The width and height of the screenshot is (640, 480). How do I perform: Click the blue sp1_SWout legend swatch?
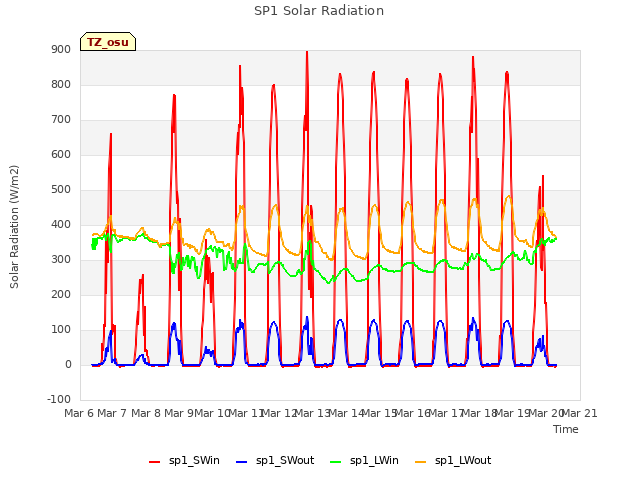(242, 462)
